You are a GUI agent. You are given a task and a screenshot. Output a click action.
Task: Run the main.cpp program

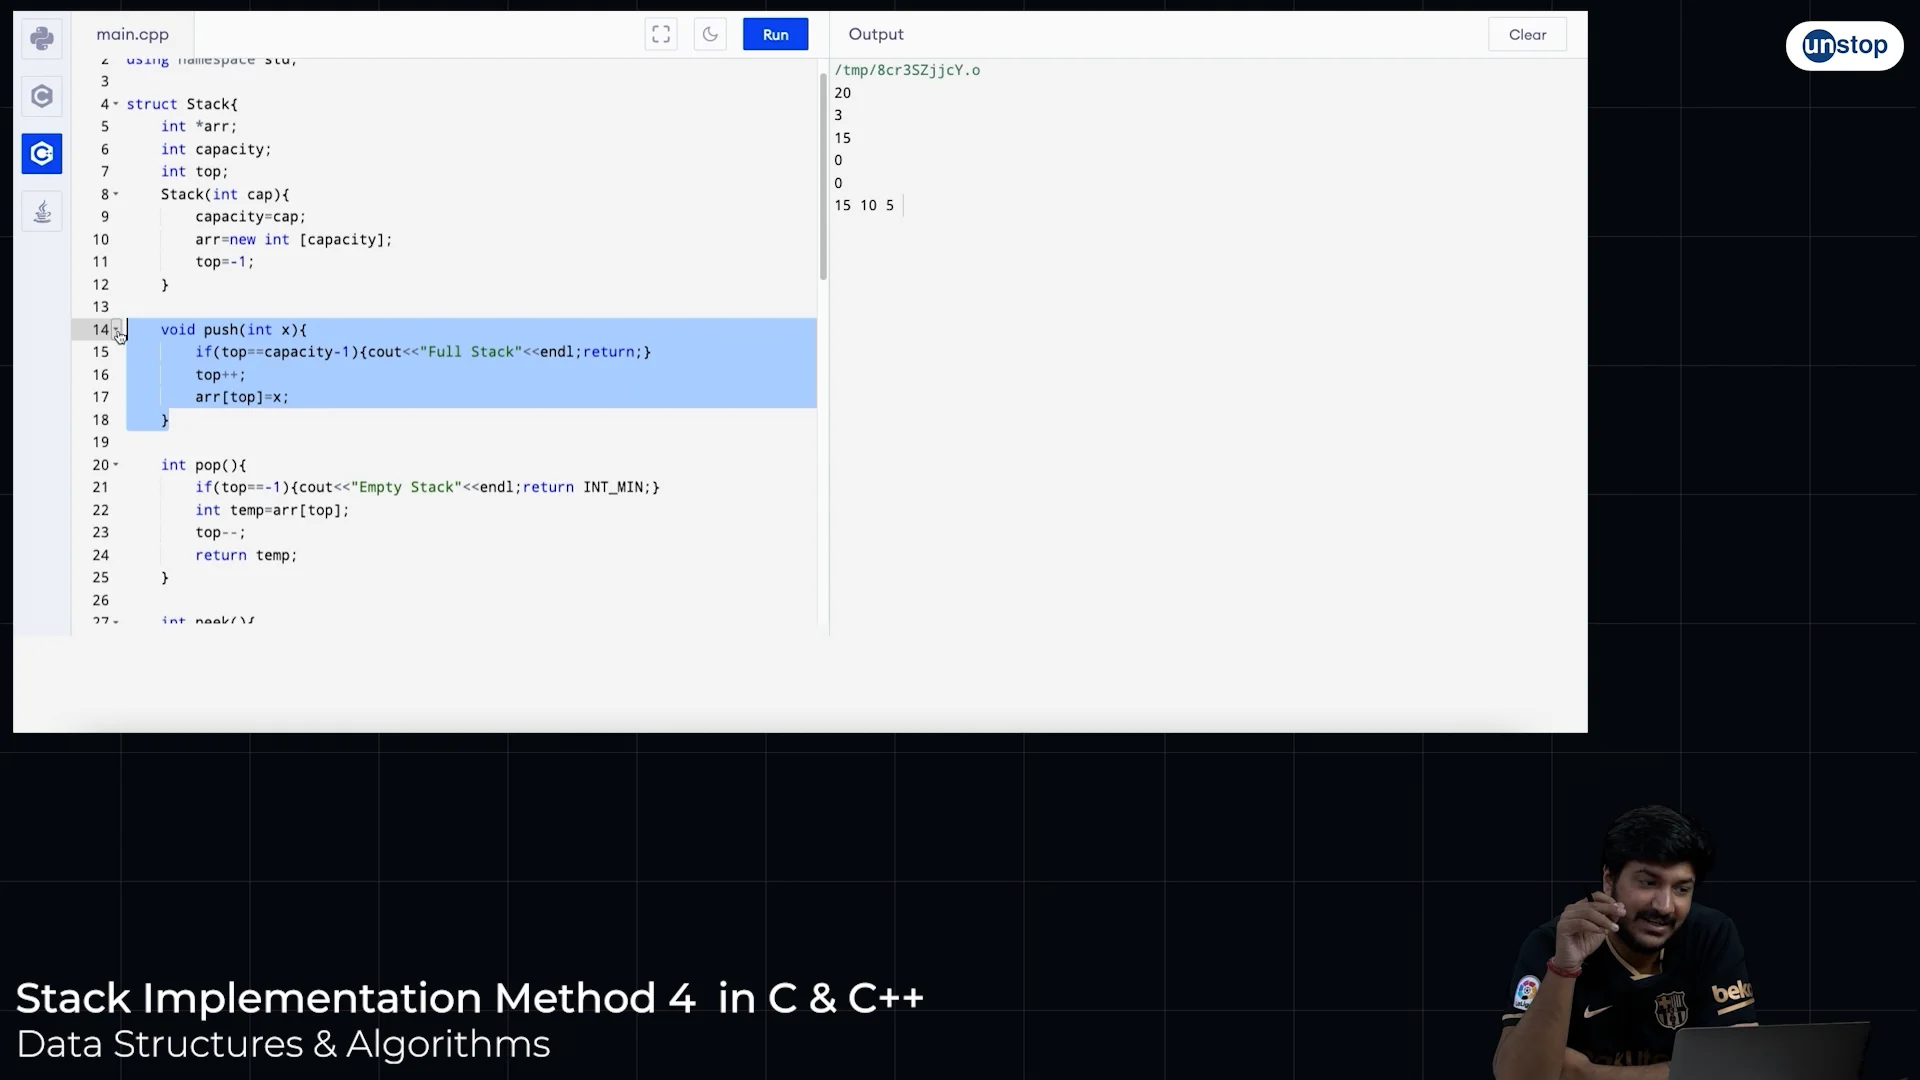775,34
